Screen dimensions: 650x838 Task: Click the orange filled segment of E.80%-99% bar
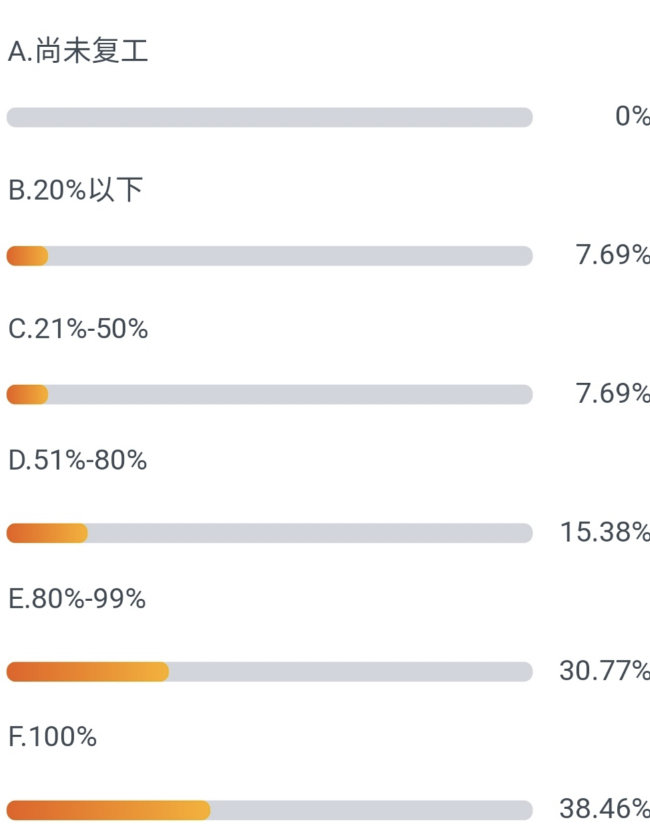tap(88, 672)
